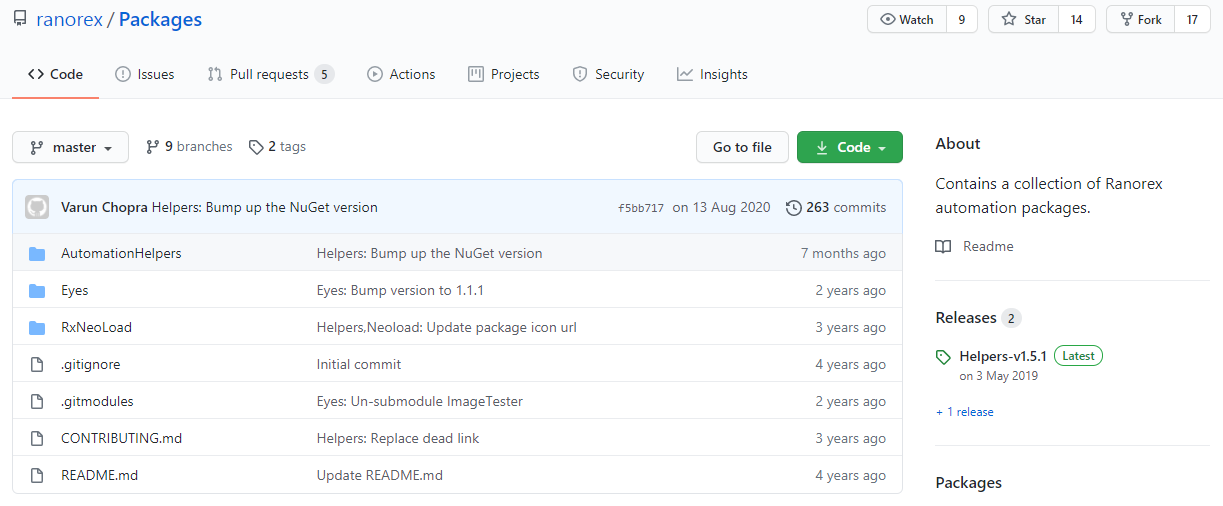Click the Eyes folder icon
The width and height of the screenshot is (1223, 506).
click(x=37, y=290)
